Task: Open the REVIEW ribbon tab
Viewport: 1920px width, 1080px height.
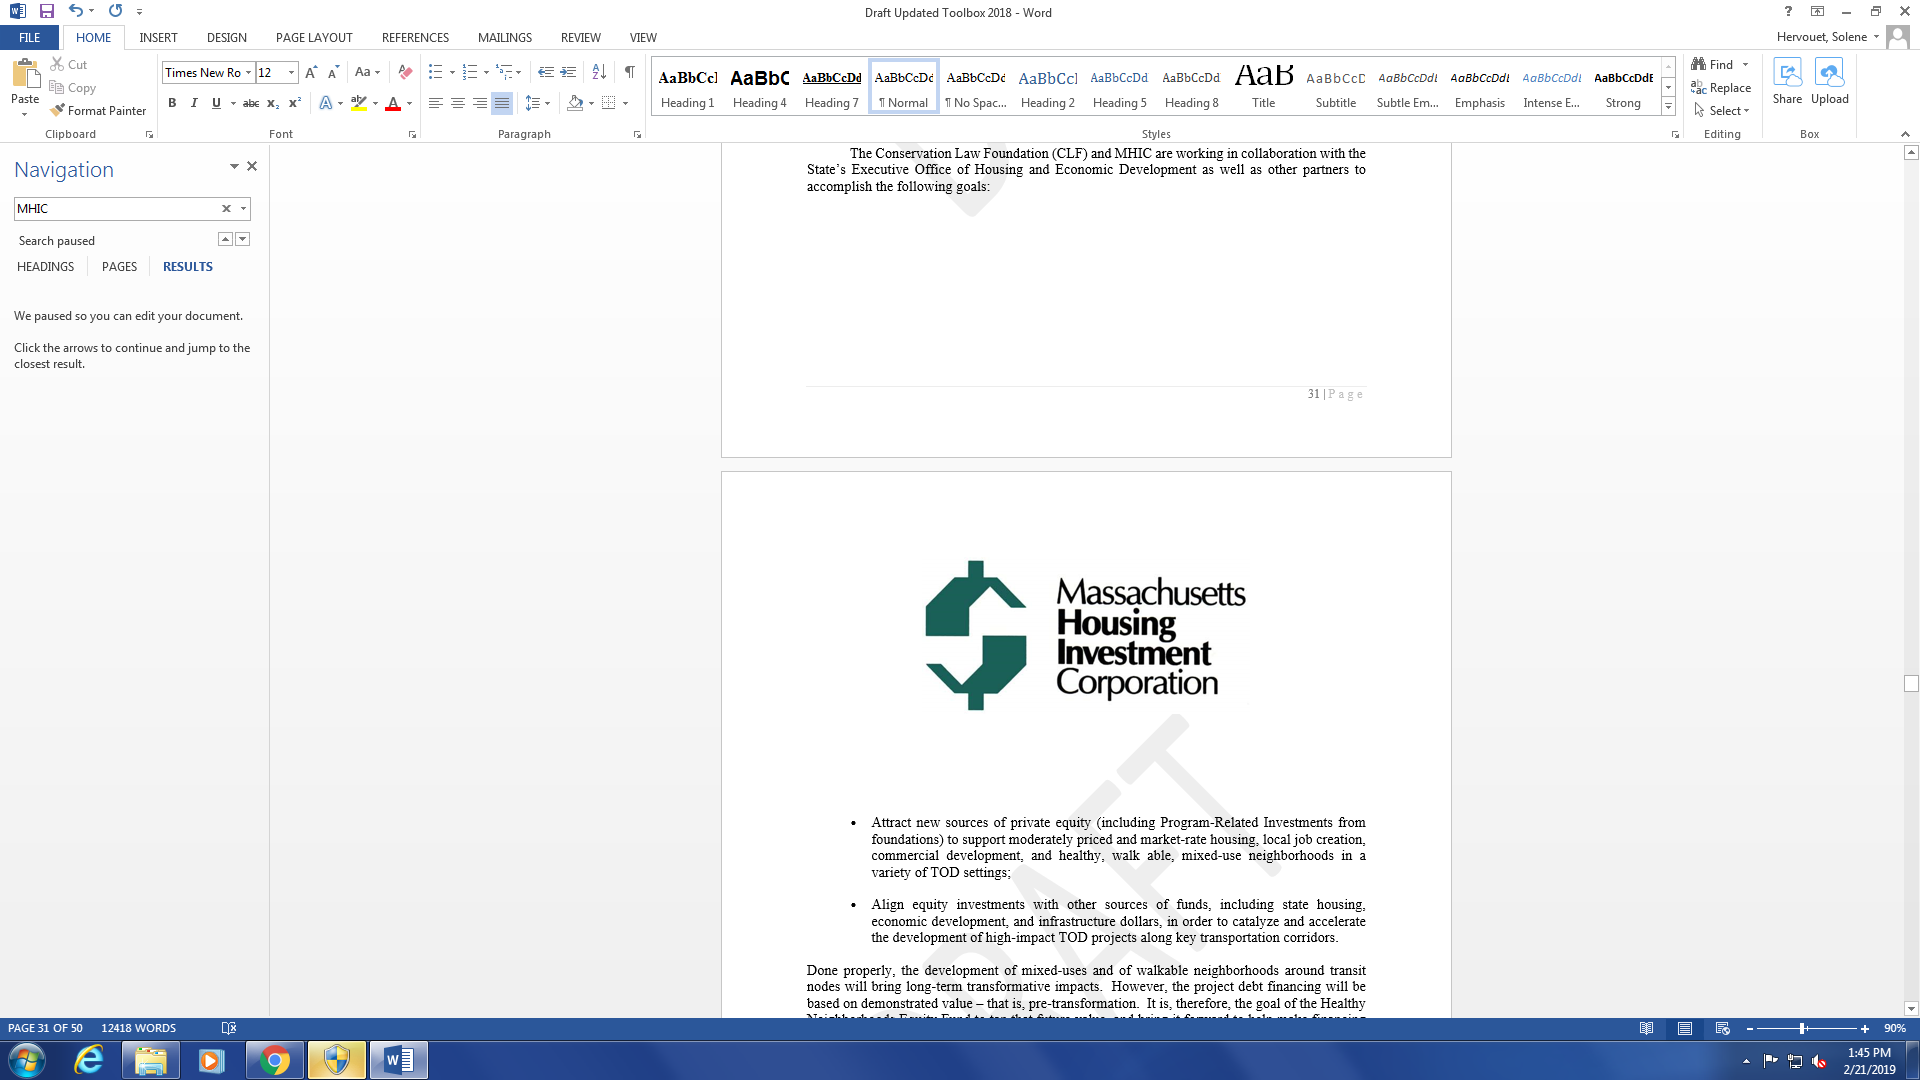Action: (x=580, y=38)
